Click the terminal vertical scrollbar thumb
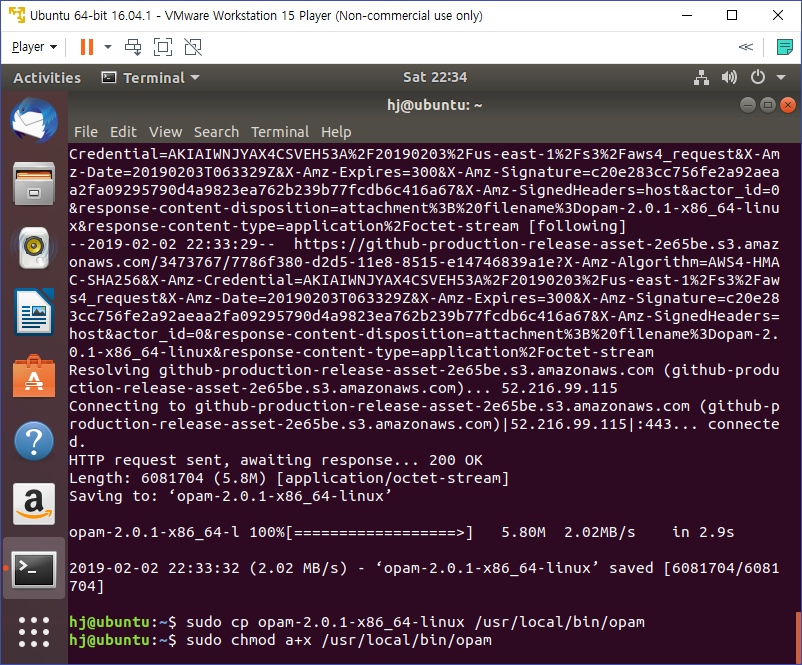 pyautogui.click(x=798, y=637)
